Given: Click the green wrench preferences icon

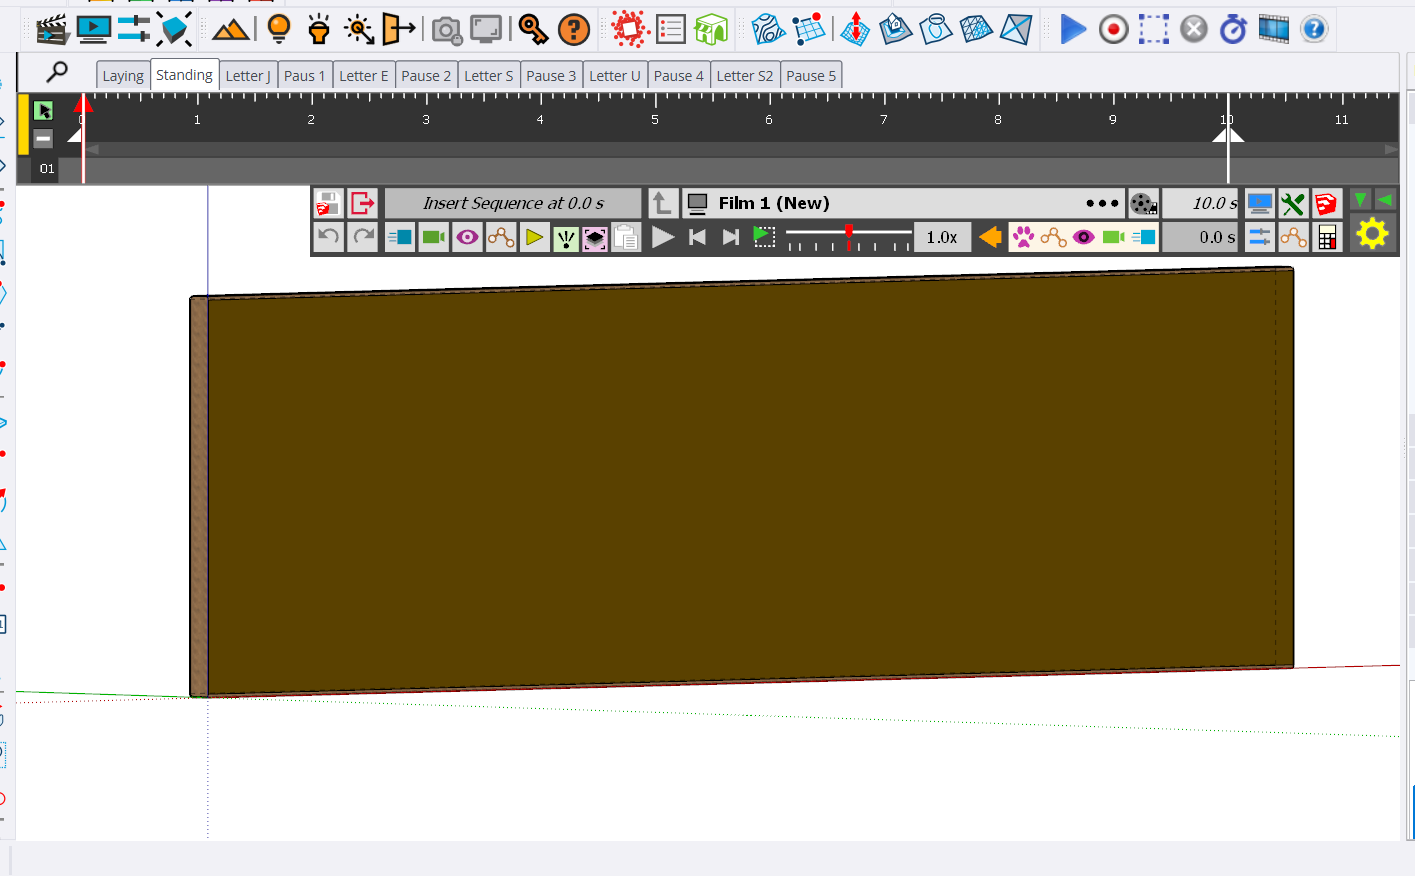Looking at the screenshot, I should pos(1293,203).
